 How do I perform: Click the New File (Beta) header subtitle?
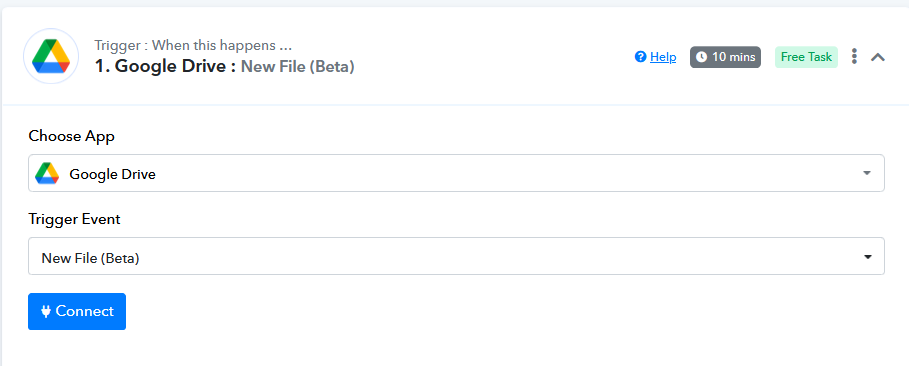coord(297,67)
